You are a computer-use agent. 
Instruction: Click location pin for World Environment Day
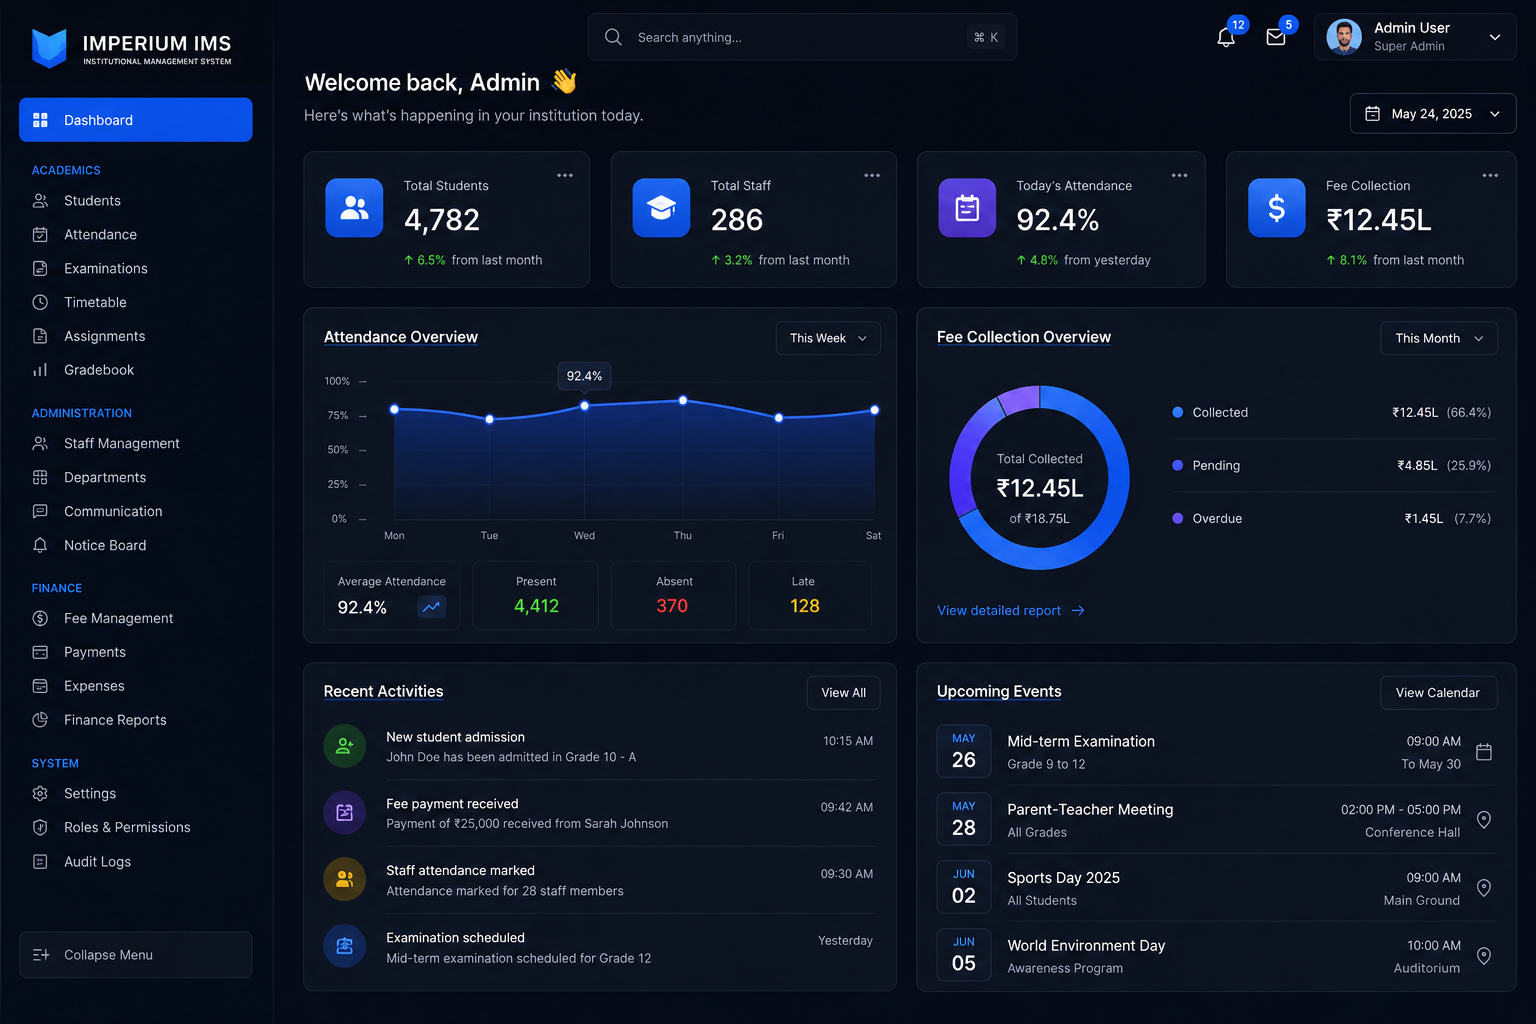pyautogui.click(x=1484, y=956)
